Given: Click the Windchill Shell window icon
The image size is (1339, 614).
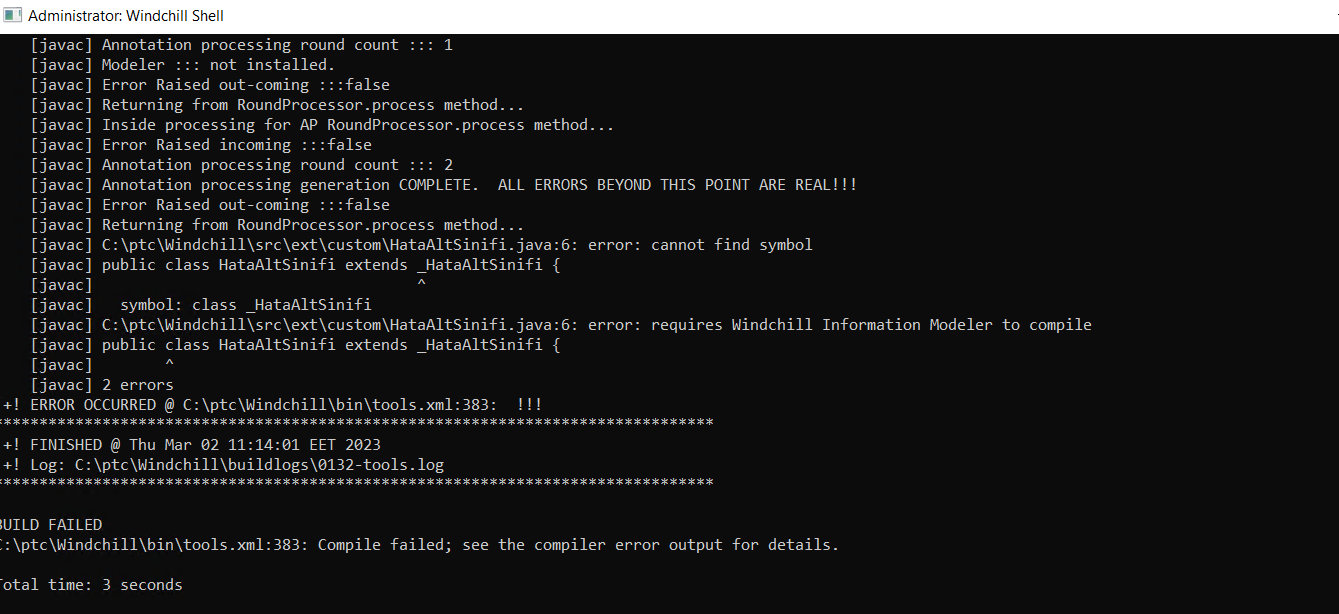Looking at the screenshot, I should [x=13, y=16].
